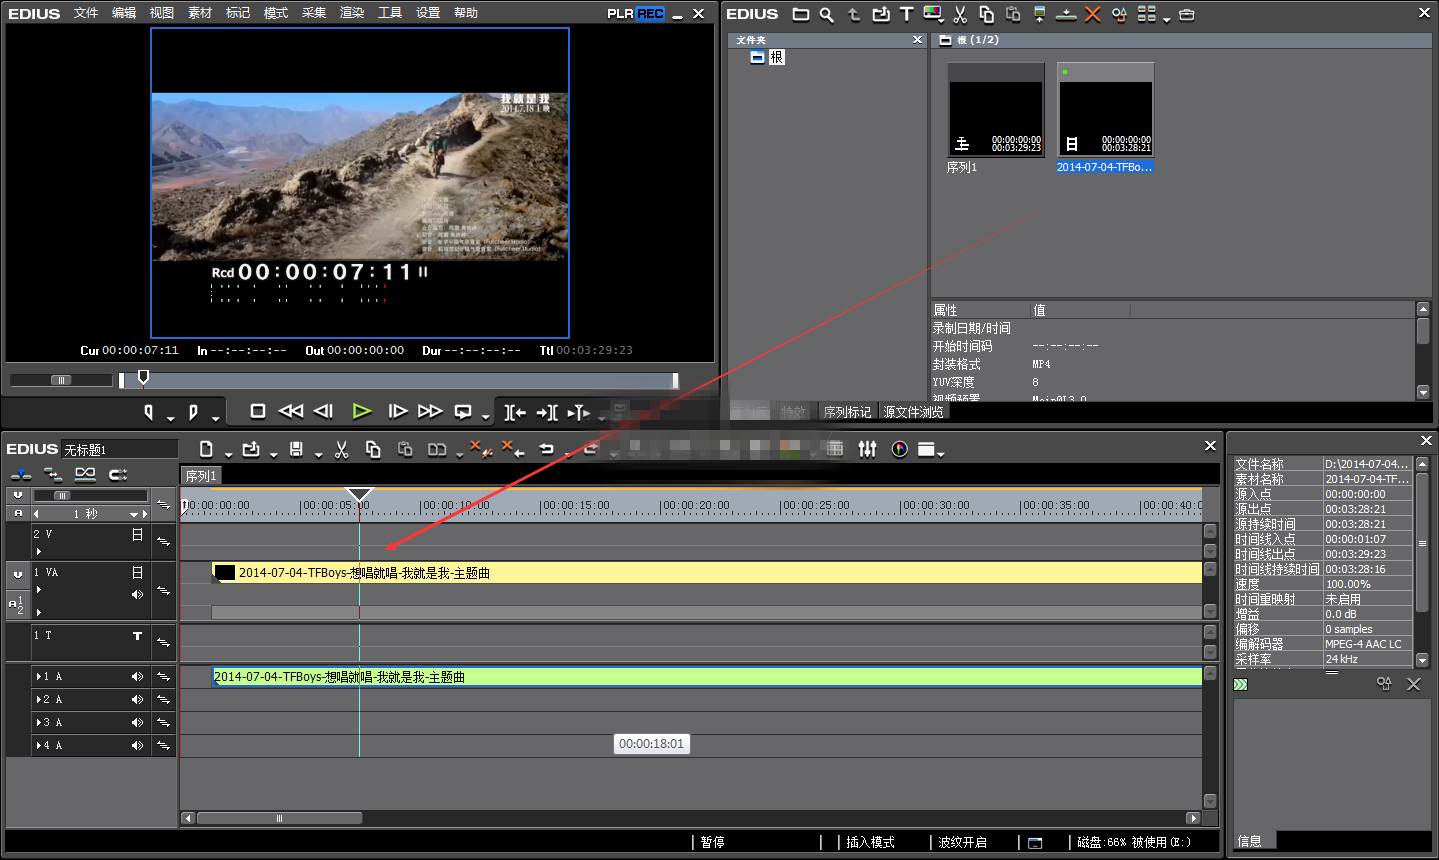
Task: Click the search icon in the bin toolbar
Action: tap(826, 14)
